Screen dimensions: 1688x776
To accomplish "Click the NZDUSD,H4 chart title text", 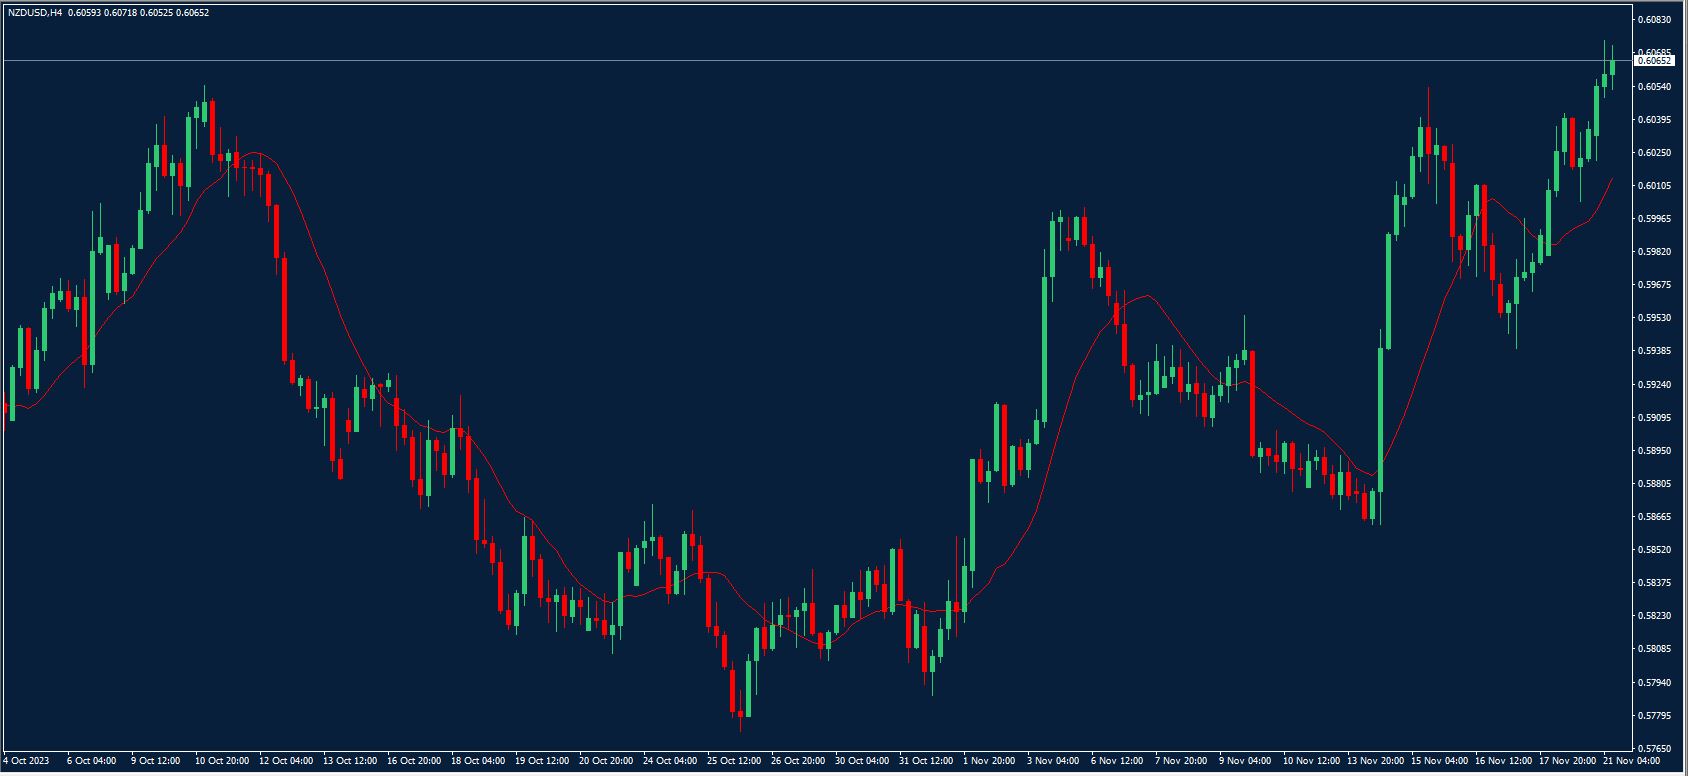I will pos(34,13).
